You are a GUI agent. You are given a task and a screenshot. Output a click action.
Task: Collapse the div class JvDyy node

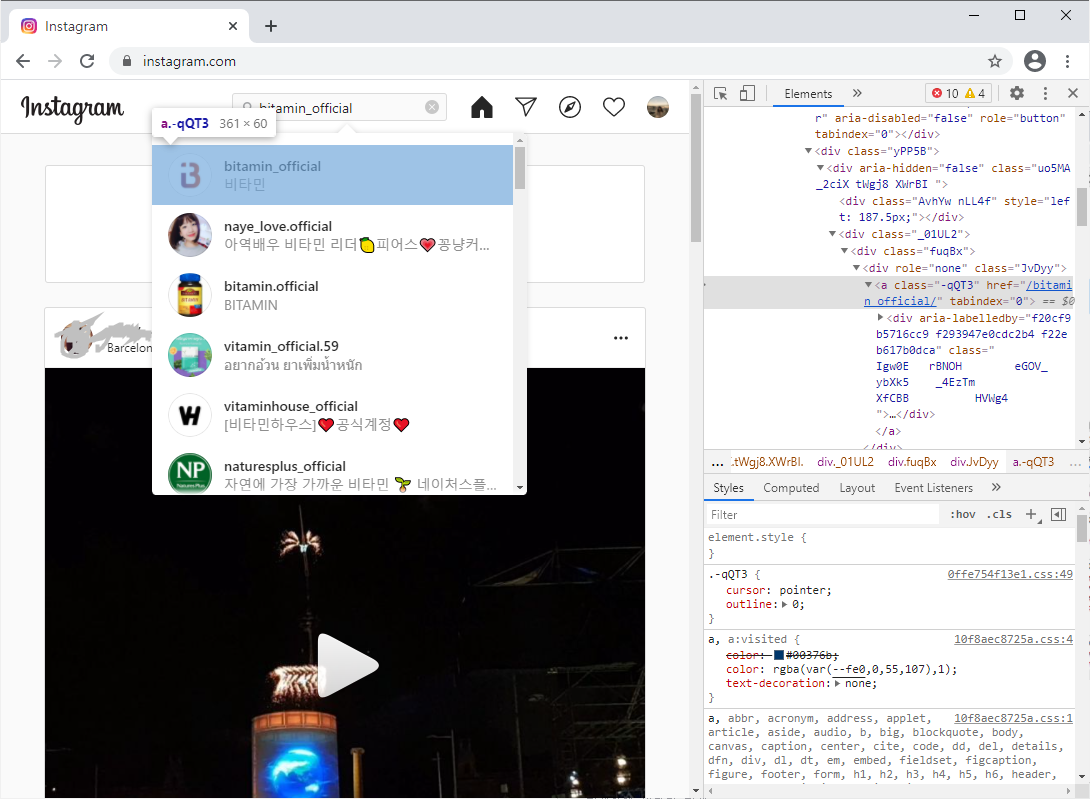[856, 268]
